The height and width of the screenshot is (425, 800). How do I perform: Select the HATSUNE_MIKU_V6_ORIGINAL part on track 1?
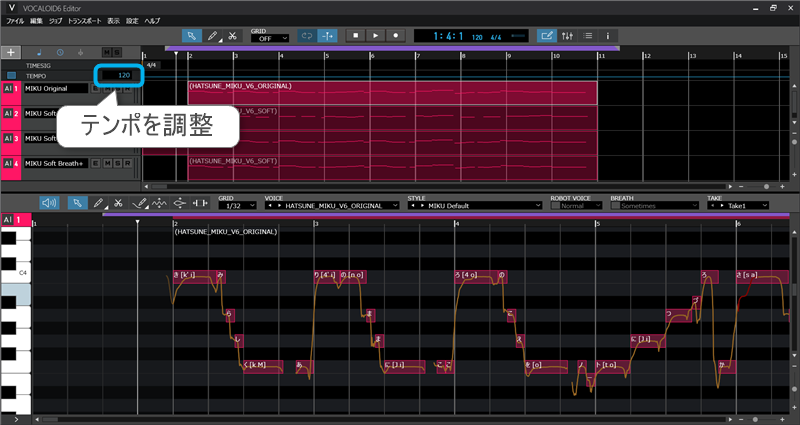392,93
